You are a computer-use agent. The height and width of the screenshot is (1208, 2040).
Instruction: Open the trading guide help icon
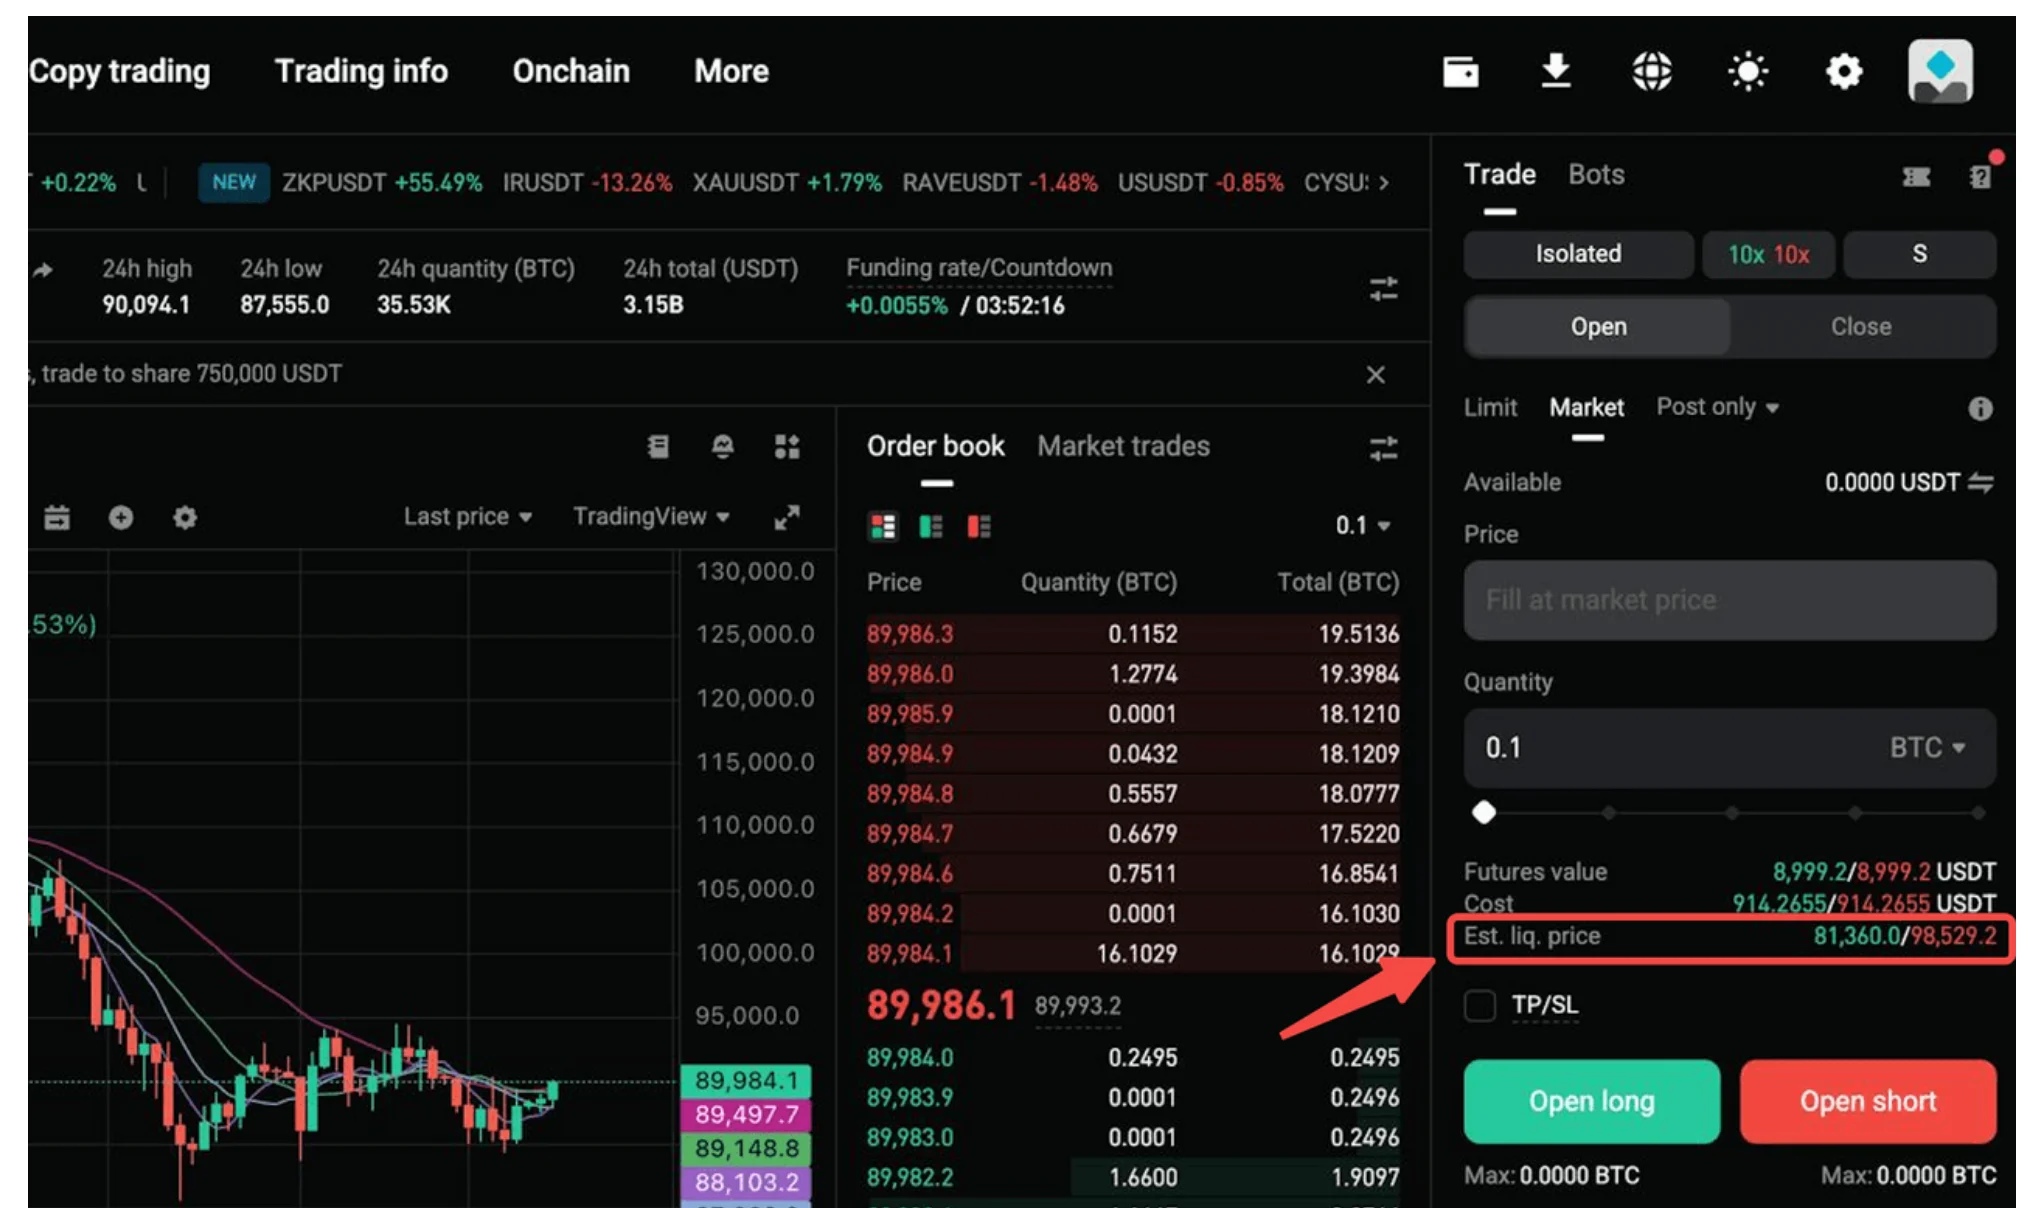coord(1980,177)
